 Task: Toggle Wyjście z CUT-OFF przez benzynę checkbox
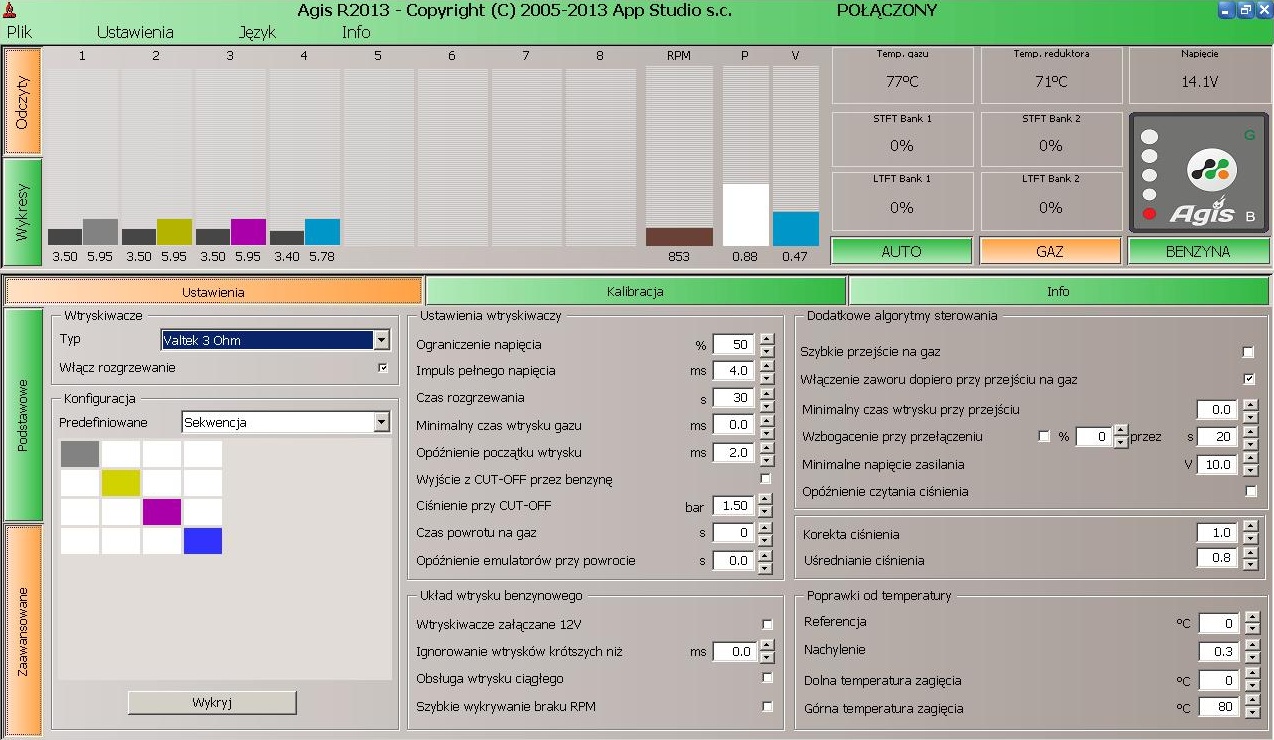coord(767,479)
